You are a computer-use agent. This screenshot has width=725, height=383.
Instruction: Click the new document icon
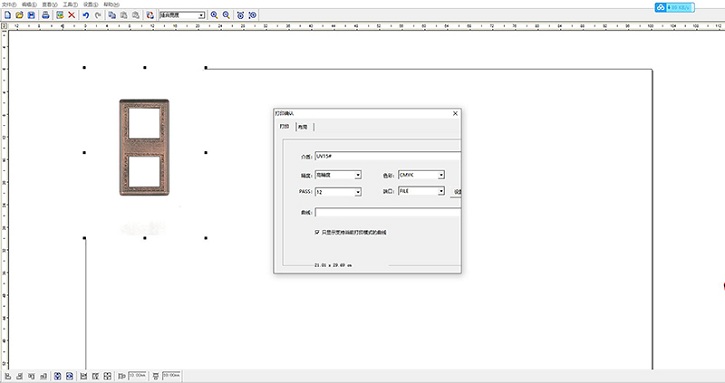[7, 15]
